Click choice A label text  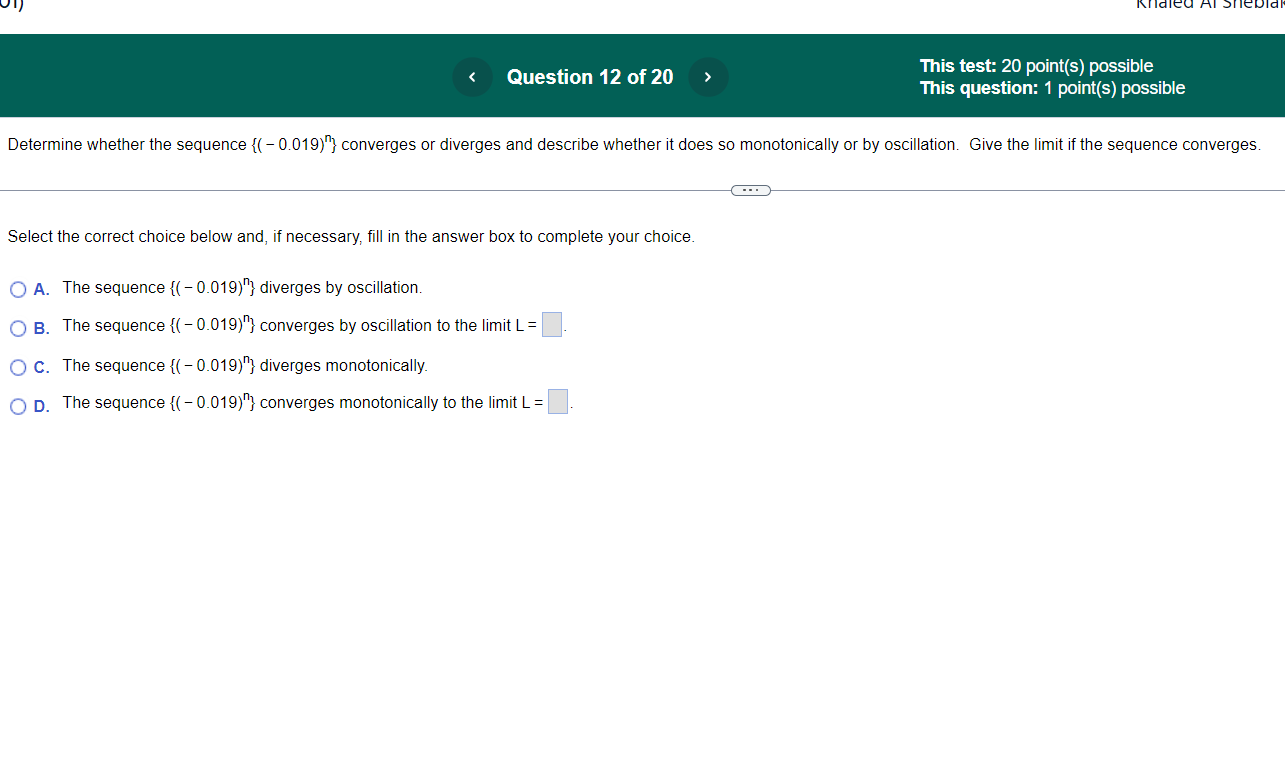point(242,287)
